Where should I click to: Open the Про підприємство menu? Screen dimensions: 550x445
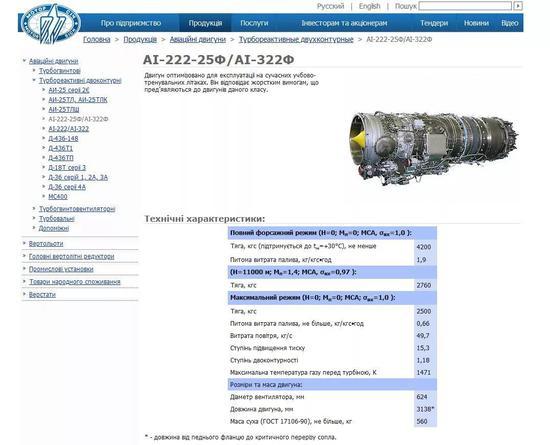coord(130,23)
